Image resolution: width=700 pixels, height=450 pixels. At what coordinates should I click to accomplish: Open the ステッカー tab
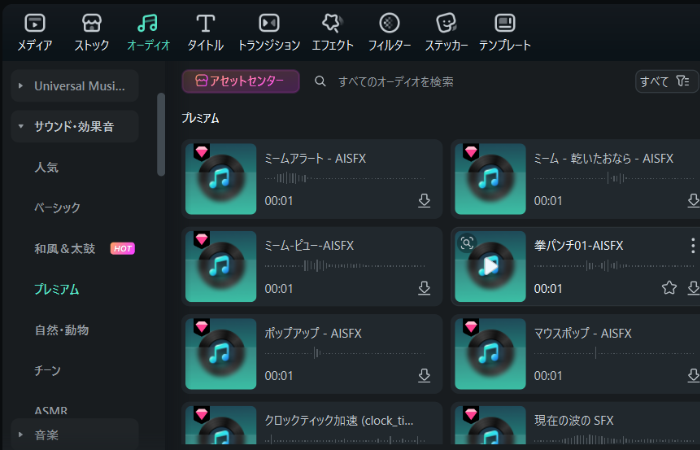coord(446,32)
